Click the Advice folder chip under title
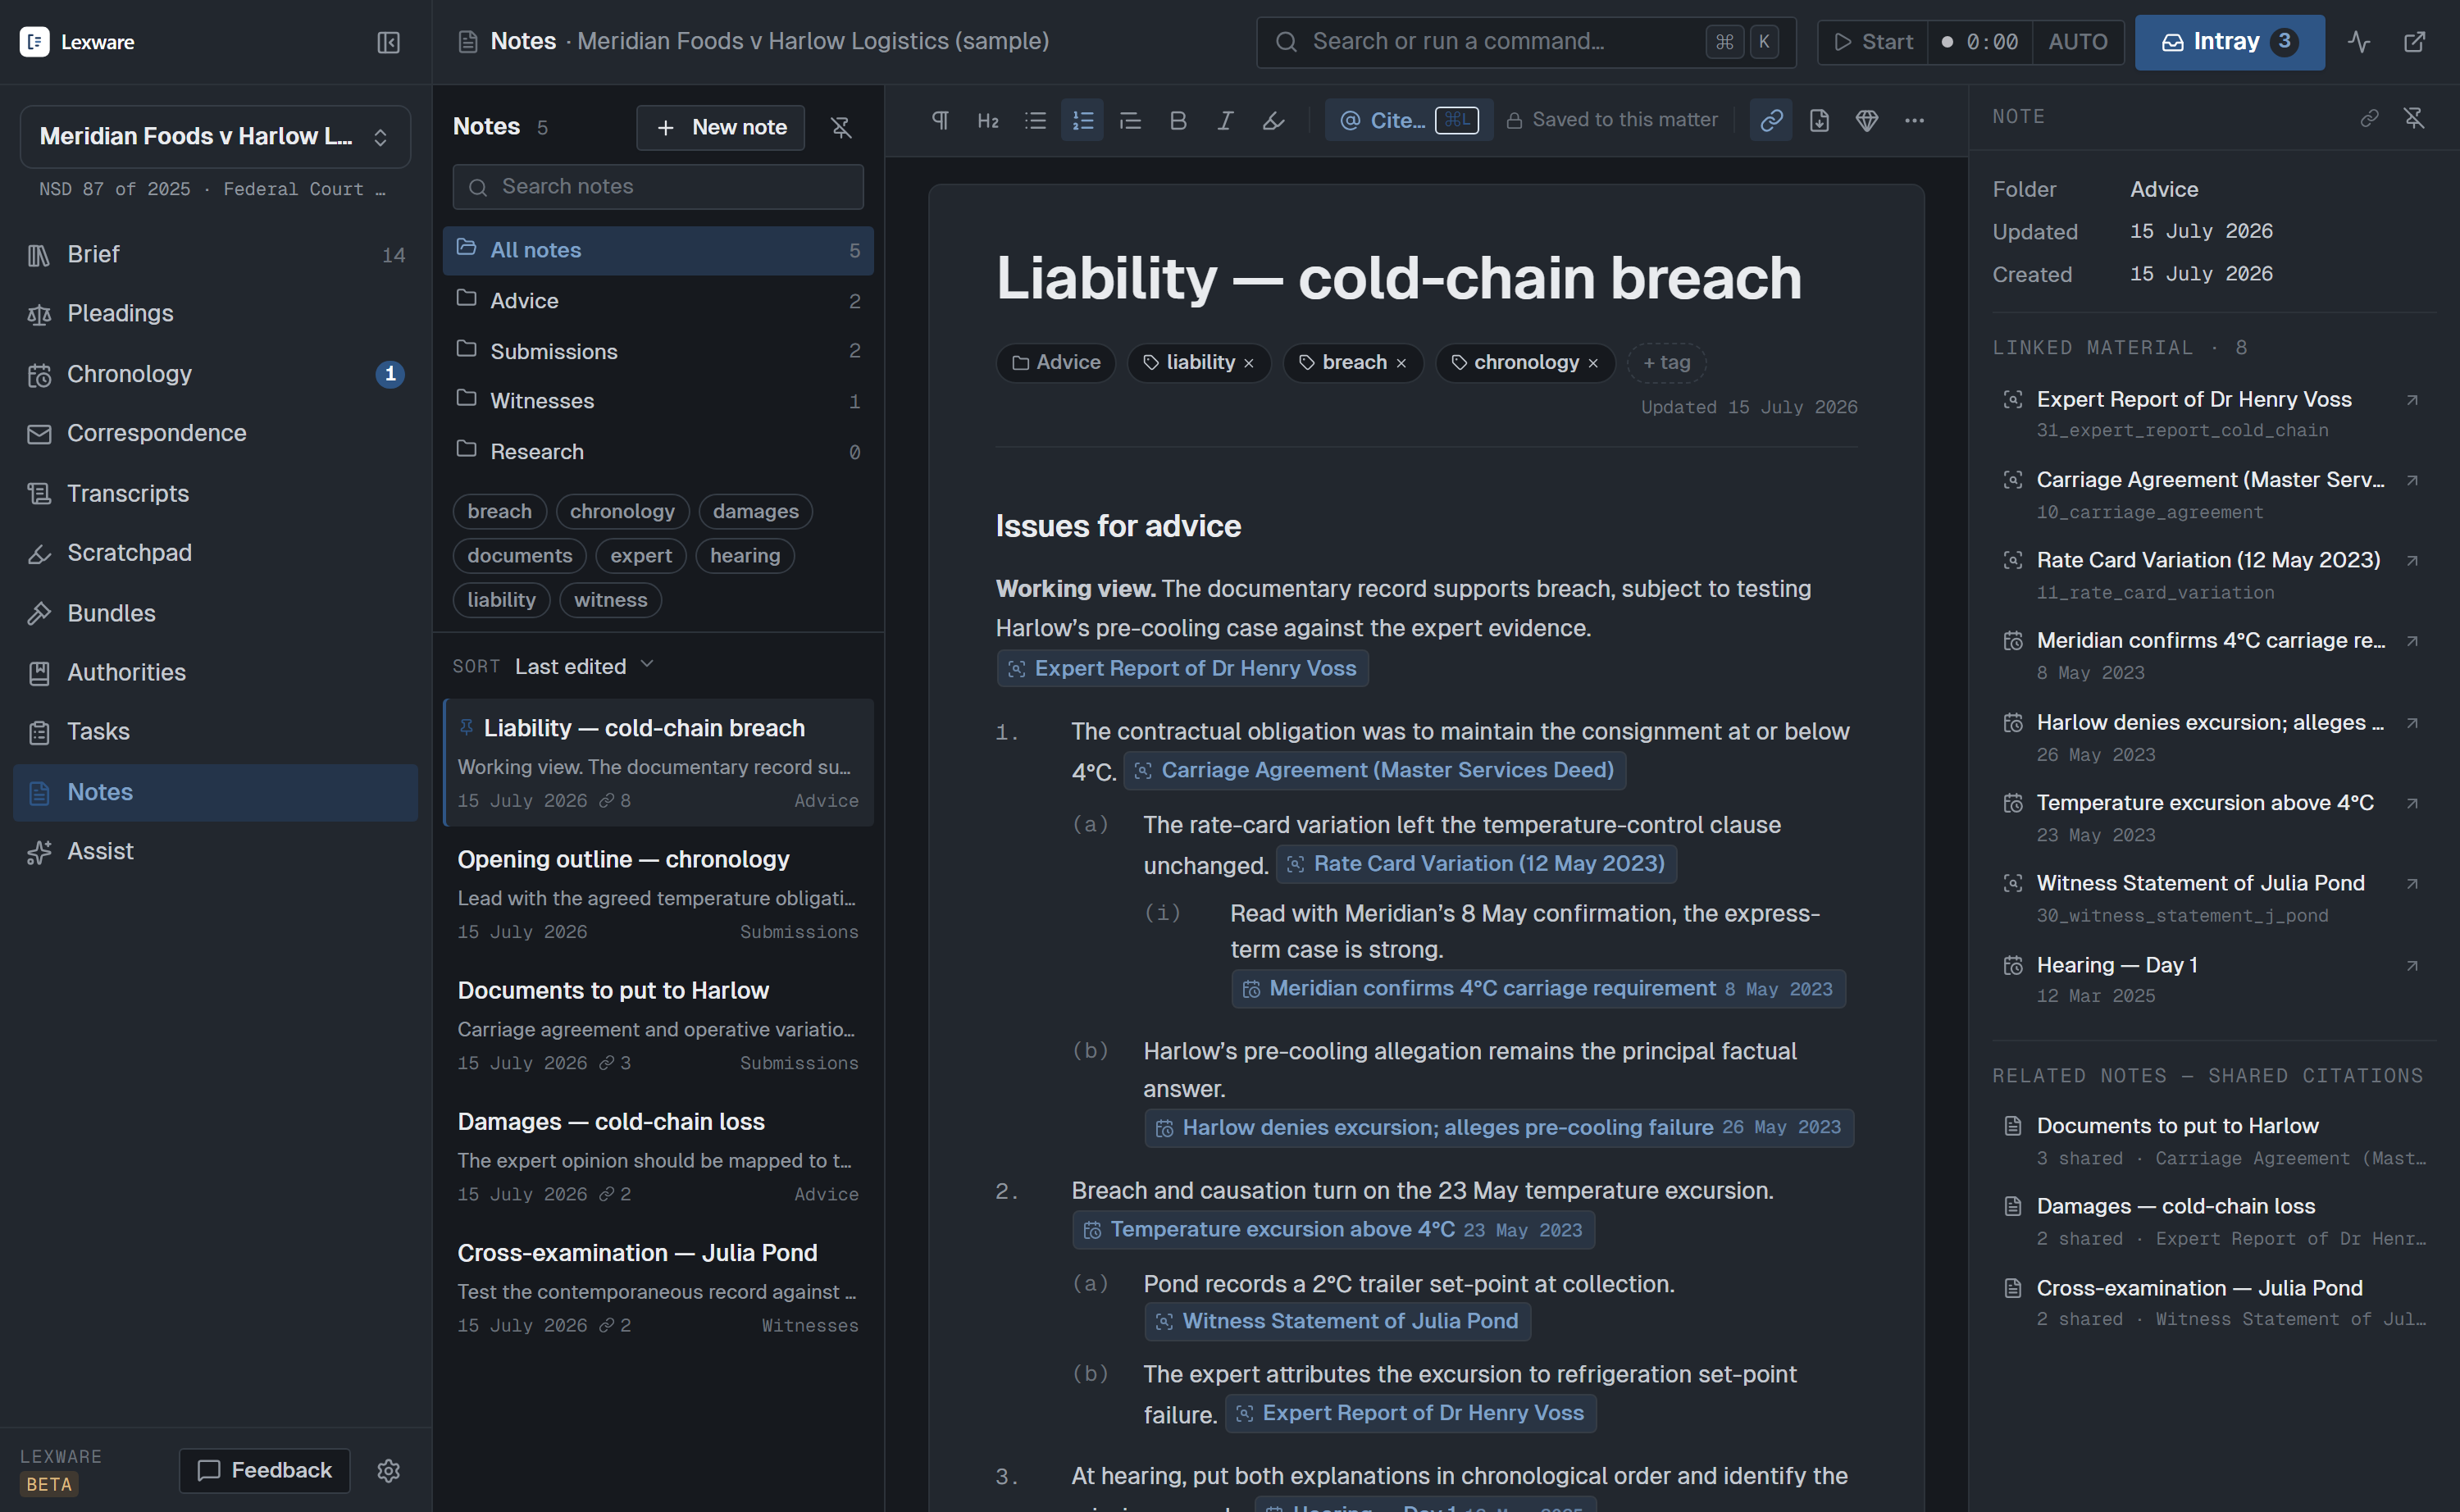Image resolution: width=2460 pixels, height=1512 pixels. [x=1055, y=363]
